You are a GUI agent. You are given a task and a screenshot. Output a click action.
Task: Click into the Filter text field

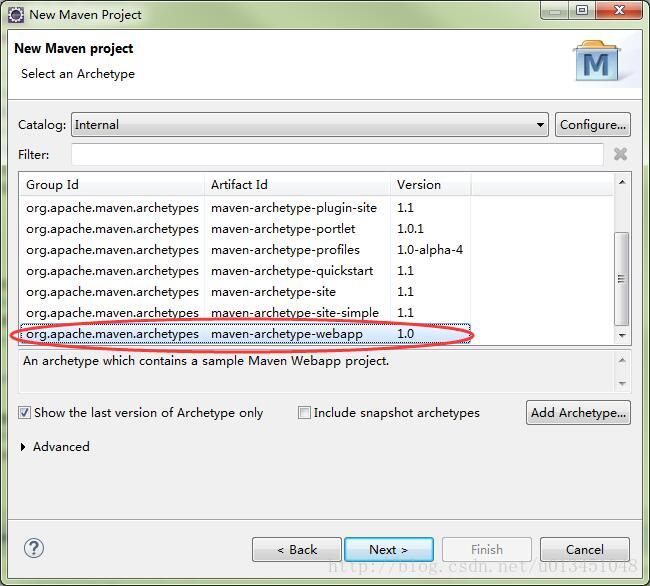337,155
